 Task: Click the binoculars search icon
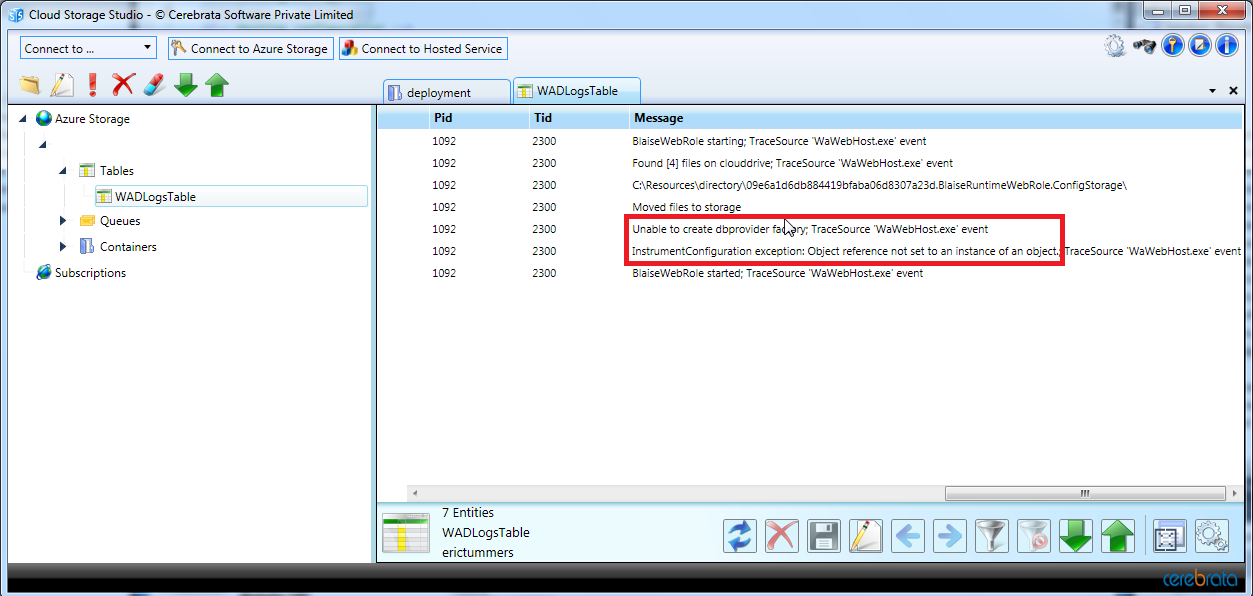coord(1144,46)
